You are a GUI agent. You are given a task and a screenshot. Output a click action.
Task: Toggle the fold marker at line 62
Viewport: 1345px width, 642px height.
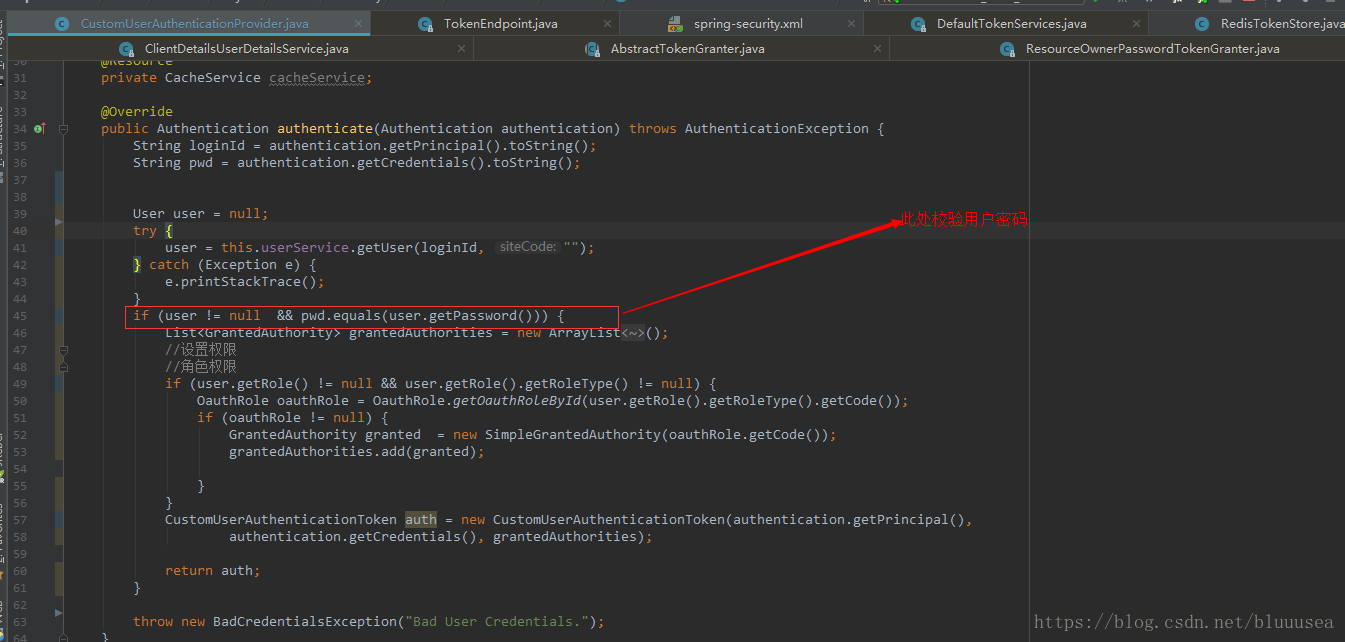coord(59,611)
